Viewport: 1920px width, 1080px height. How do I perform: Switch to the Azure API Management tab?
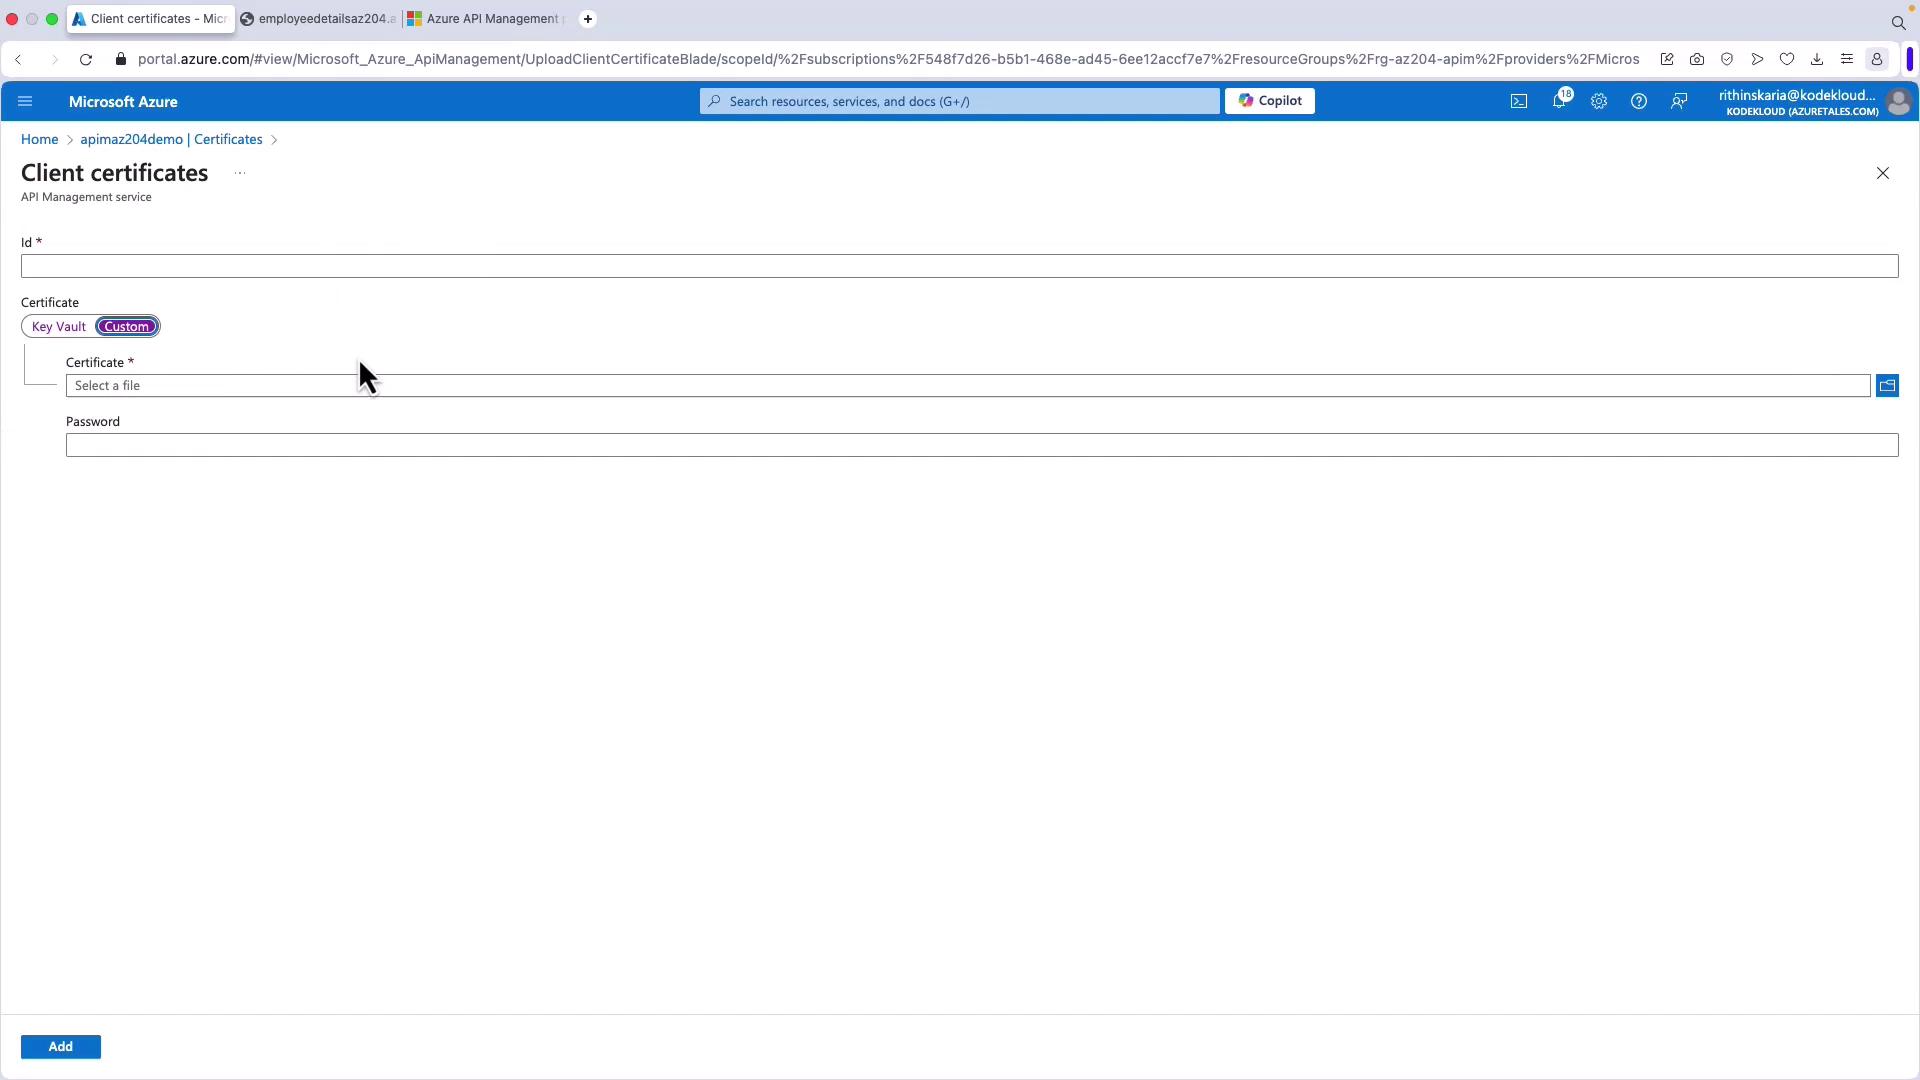coord(489,19)
